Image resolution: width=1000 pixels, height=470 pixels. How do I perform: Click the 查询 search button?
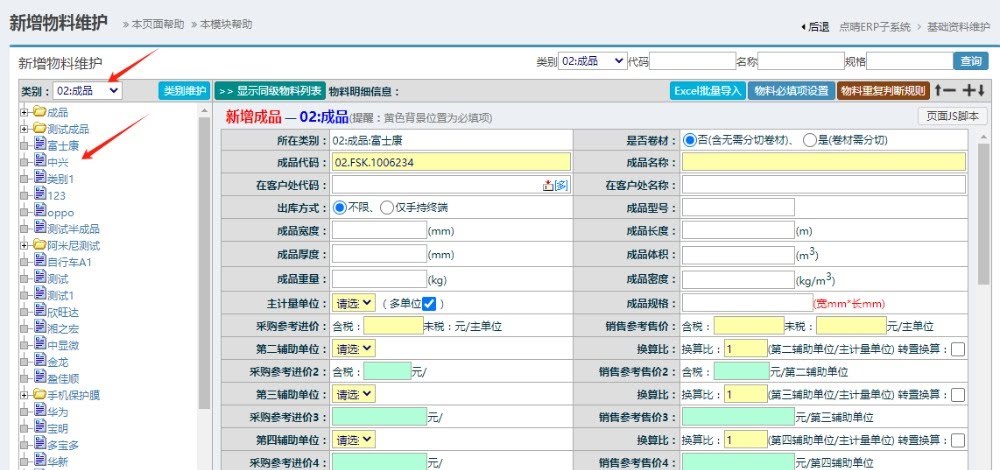(971, 61)
